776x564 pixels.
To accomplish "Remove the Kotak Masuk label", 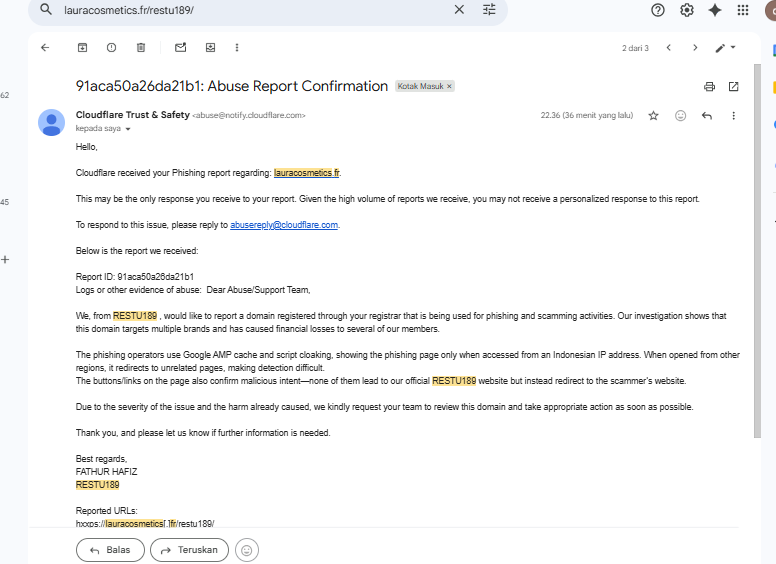I will coord(449,86).
